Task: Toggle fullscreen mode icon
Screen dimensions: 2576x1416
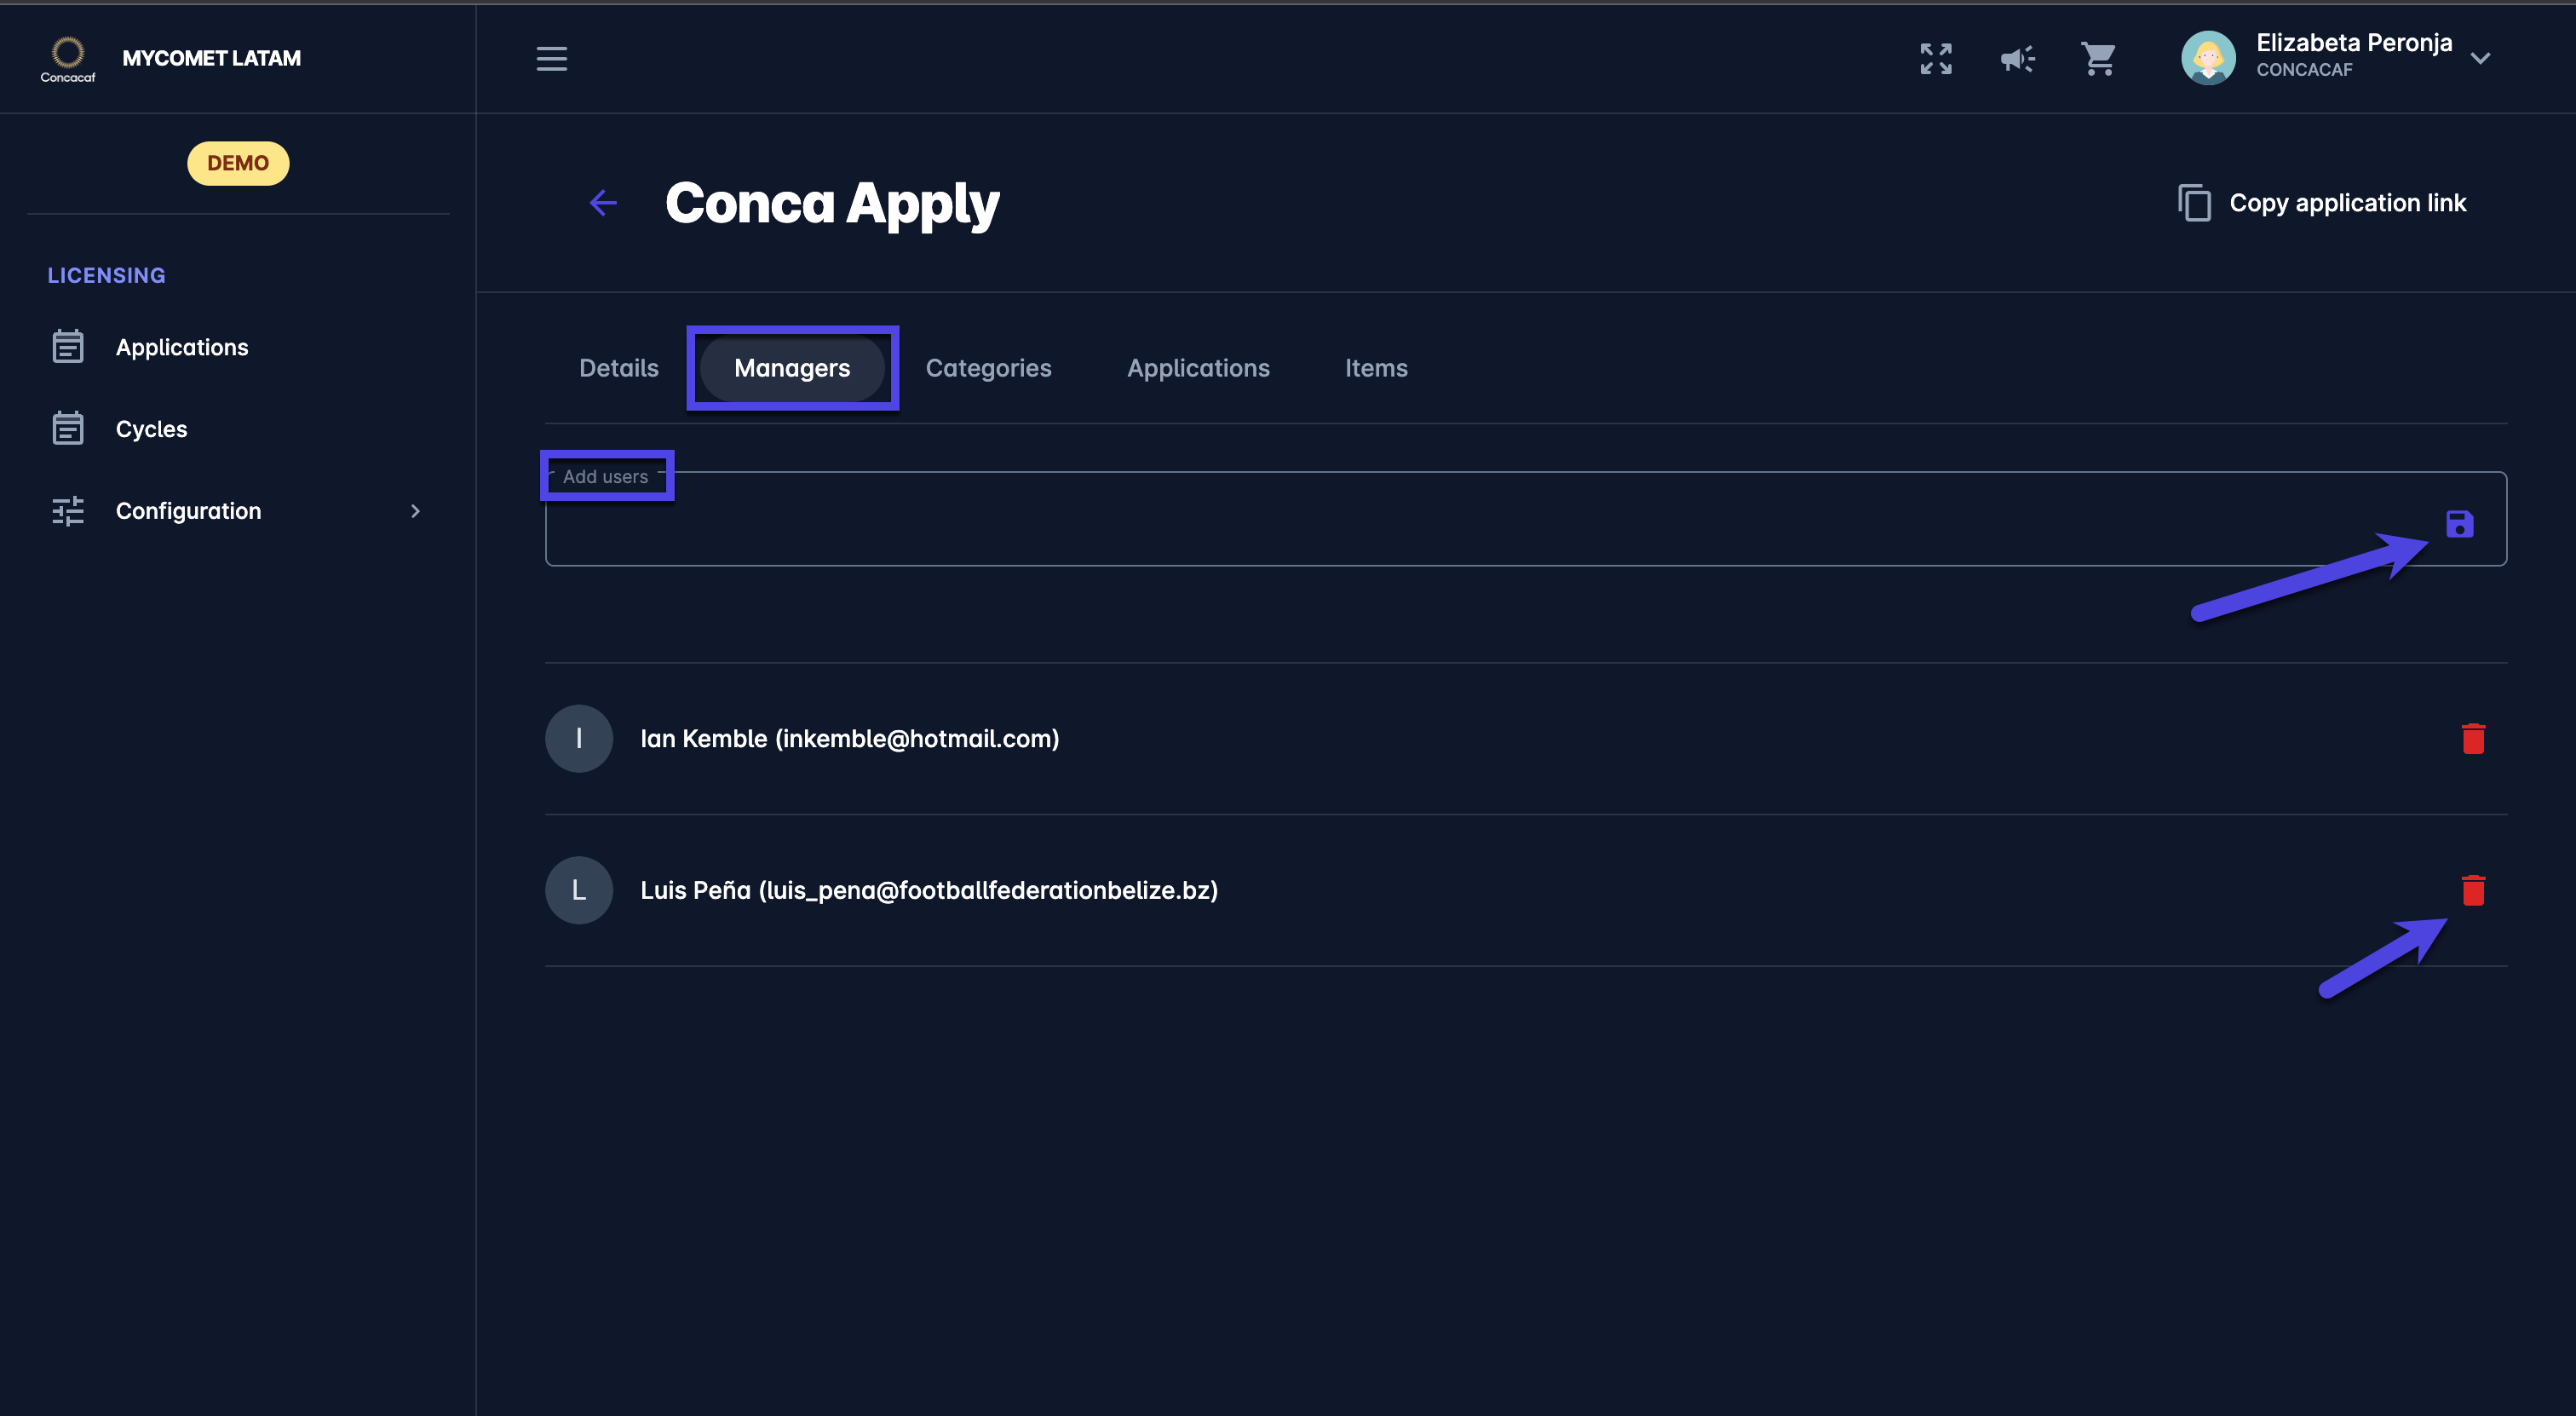Action: 1935,58
